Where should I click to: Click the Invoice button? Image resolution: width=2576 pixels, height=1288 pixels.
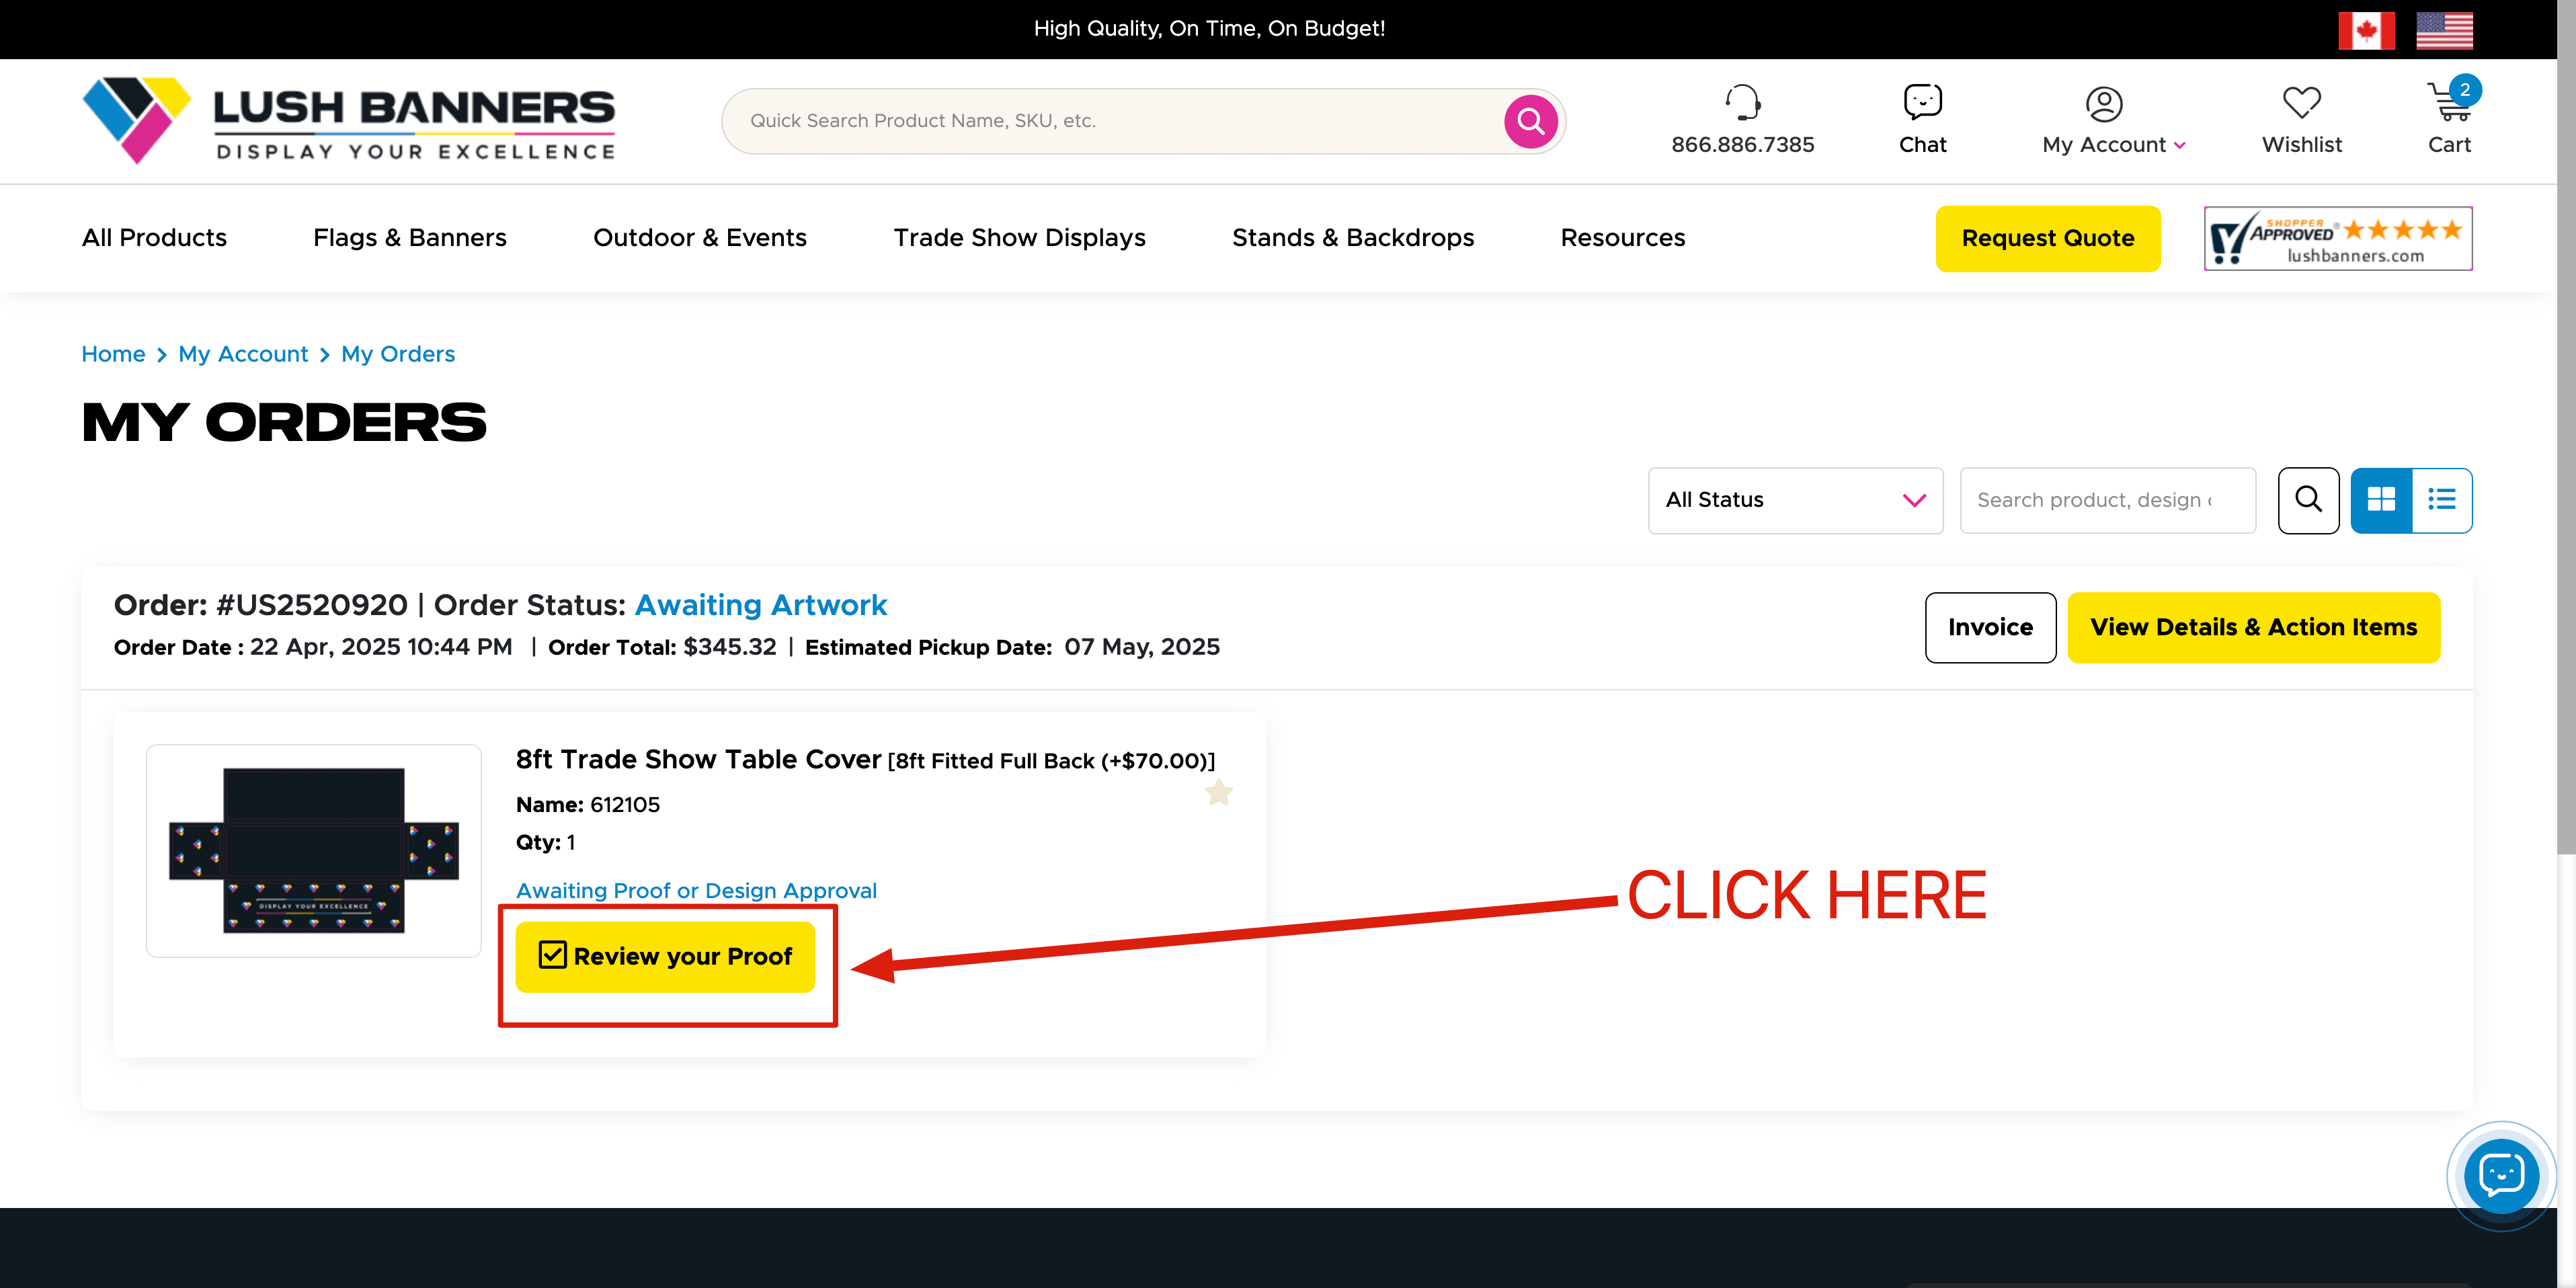pos(1990,628)
